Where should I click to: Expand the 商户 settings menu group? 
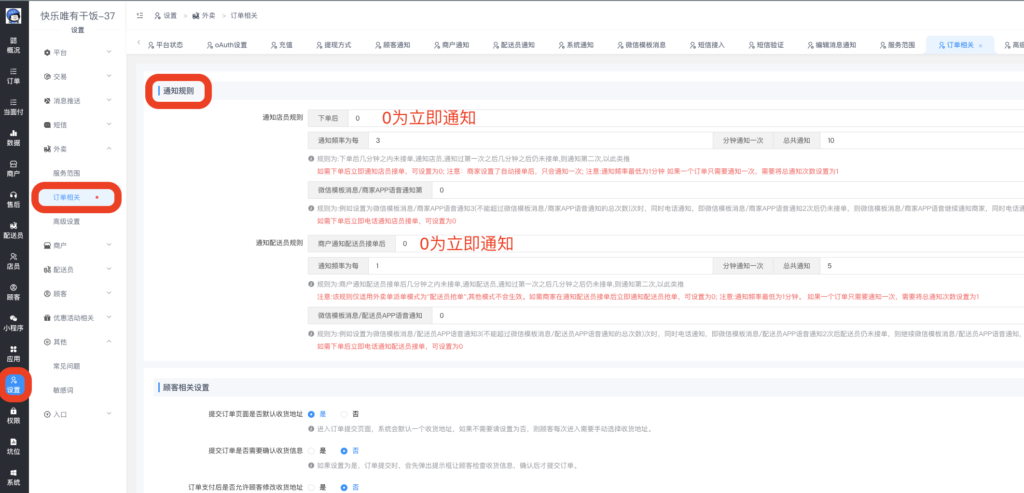pos(78,245)
